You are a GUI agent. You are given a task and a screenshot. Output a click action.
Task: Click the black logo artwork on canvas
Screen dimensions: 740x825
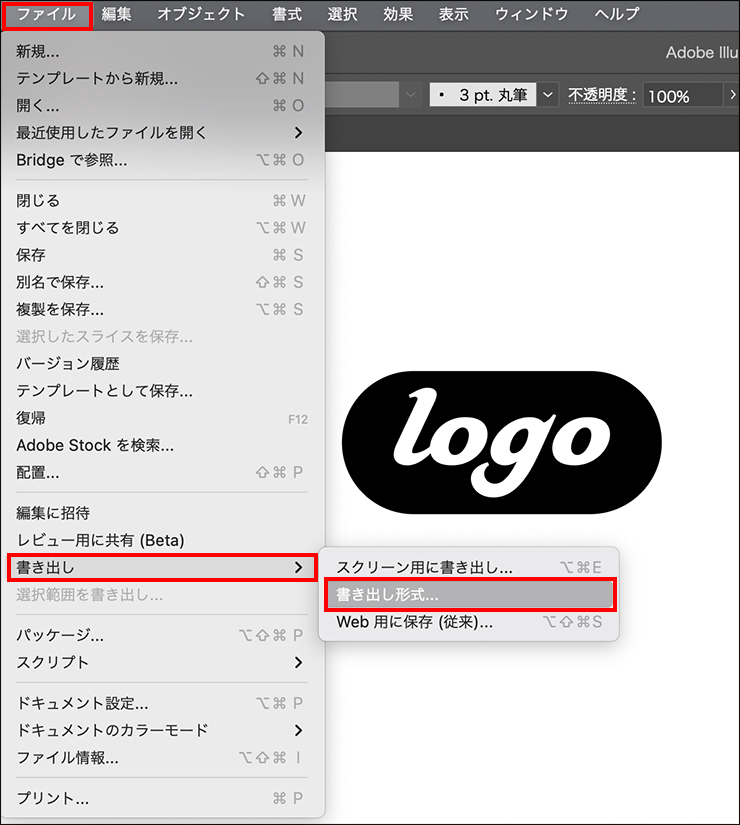coord(502,442)
